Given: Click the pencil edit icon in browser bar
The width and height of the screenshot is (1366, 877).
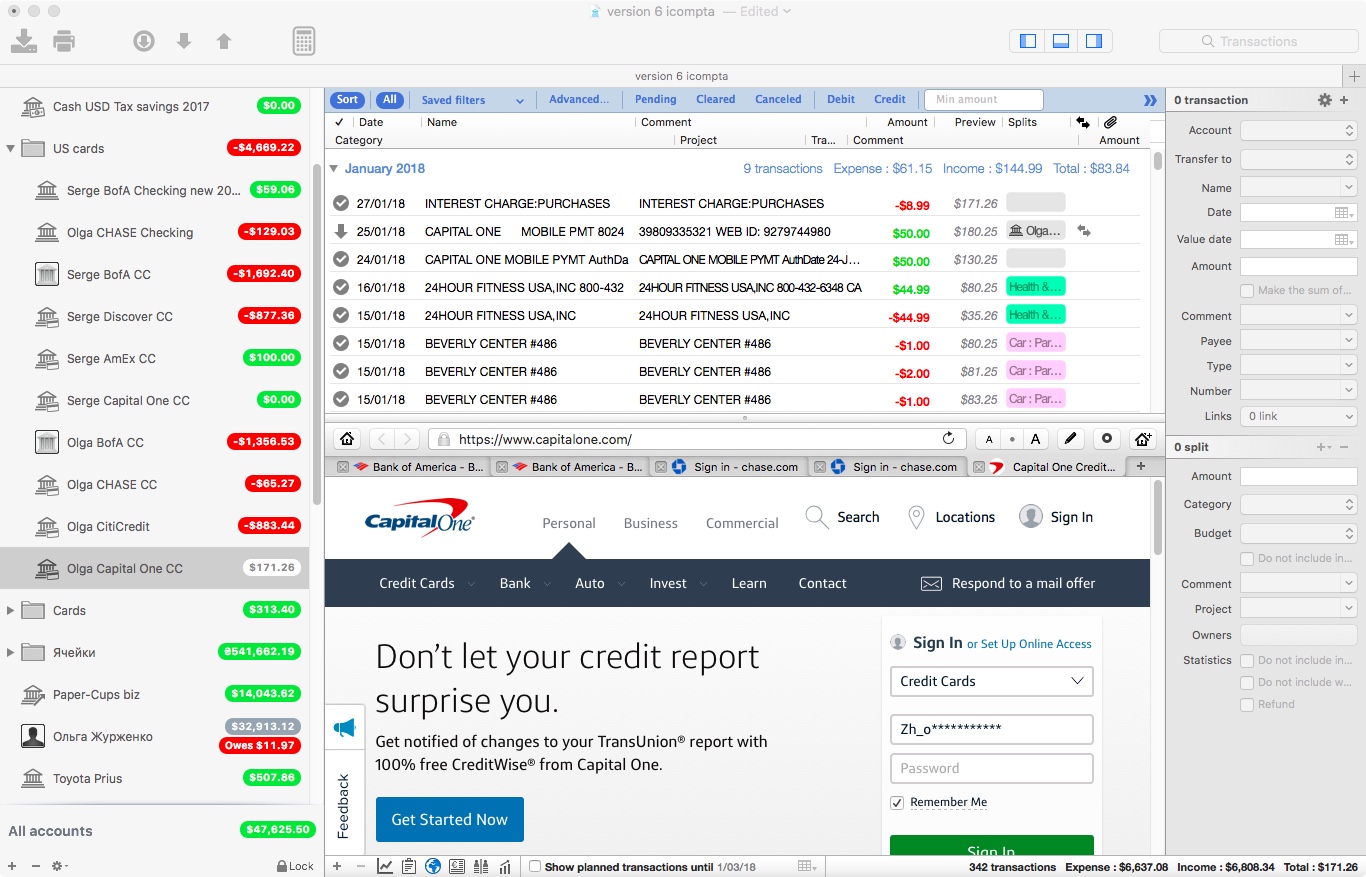Looking at the screenshot, I should (x=1071, y=439).
